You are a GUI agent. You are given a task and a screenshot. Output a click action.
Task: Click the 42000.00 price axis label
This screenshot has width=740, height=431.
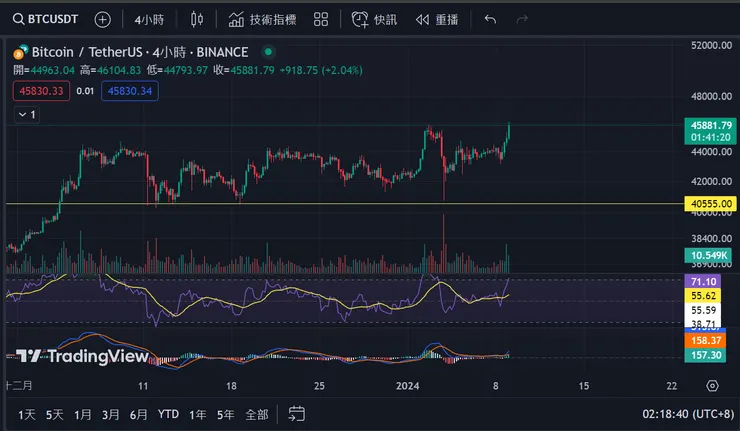[711, 182]
